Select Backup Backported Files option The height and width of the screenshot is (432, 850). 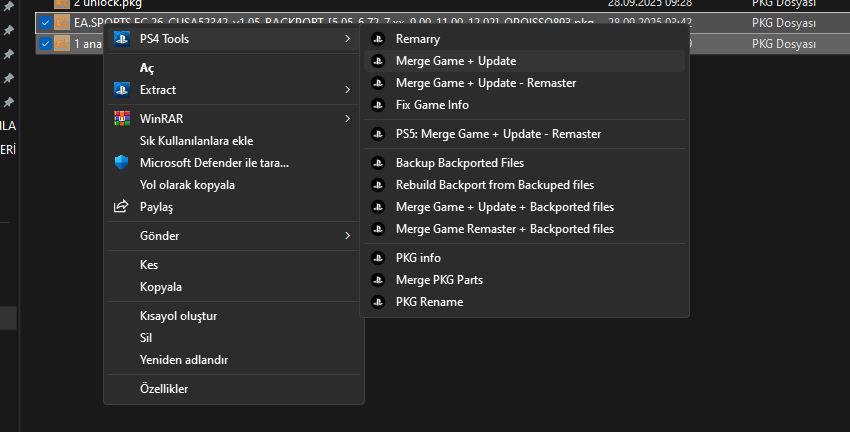(460, 163)
